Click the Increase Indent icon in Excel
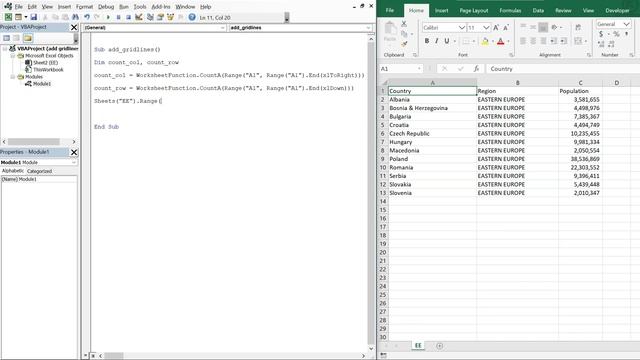The width and height of the screenshot is (640, 360). (563, 41)
